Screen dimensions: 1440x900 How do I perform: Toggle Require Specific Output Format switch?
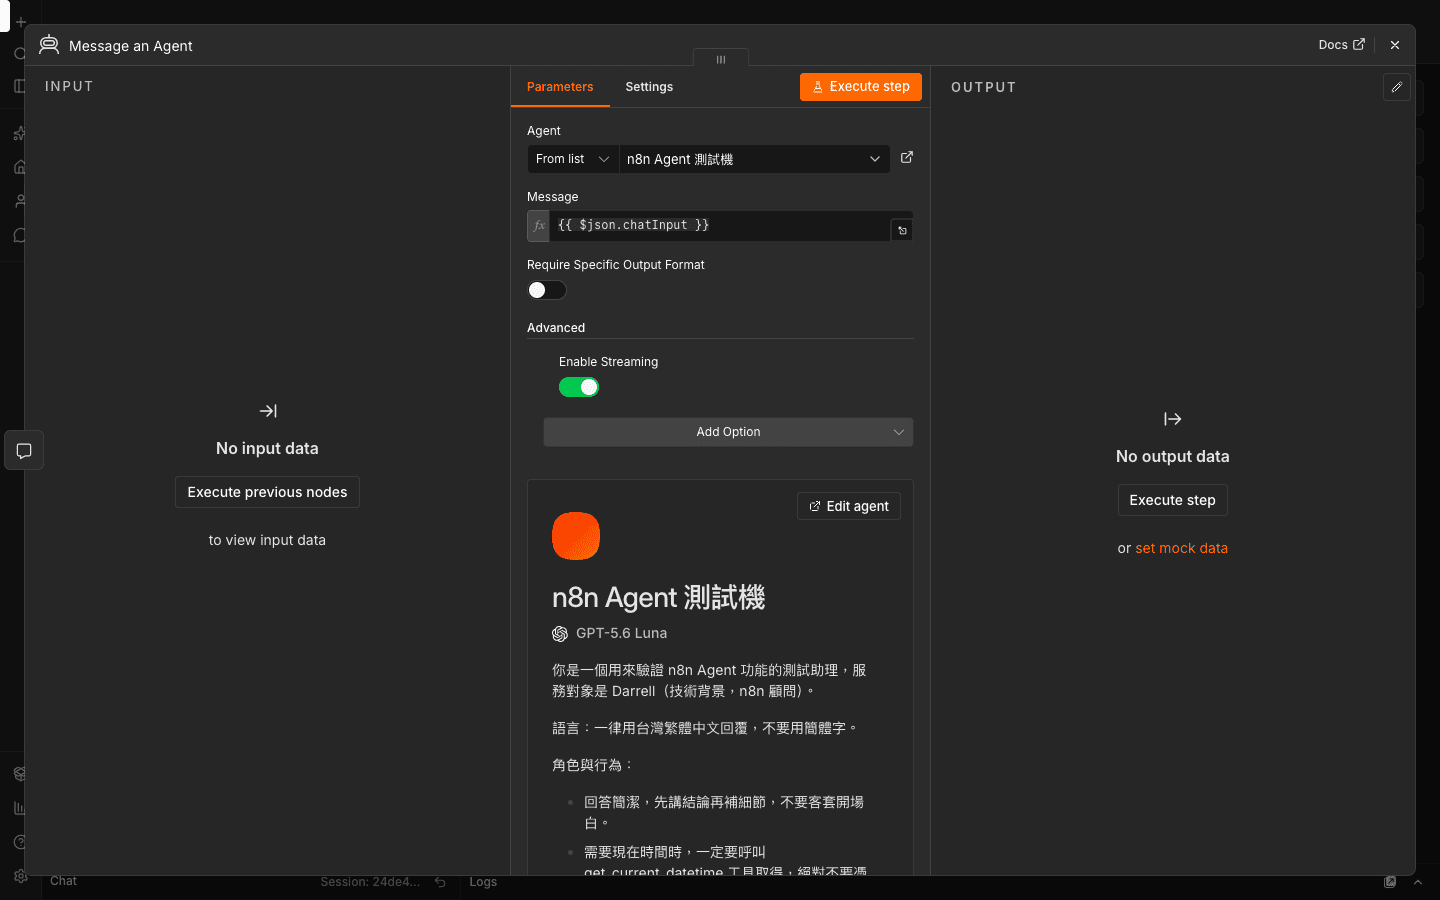coord(547,290)
